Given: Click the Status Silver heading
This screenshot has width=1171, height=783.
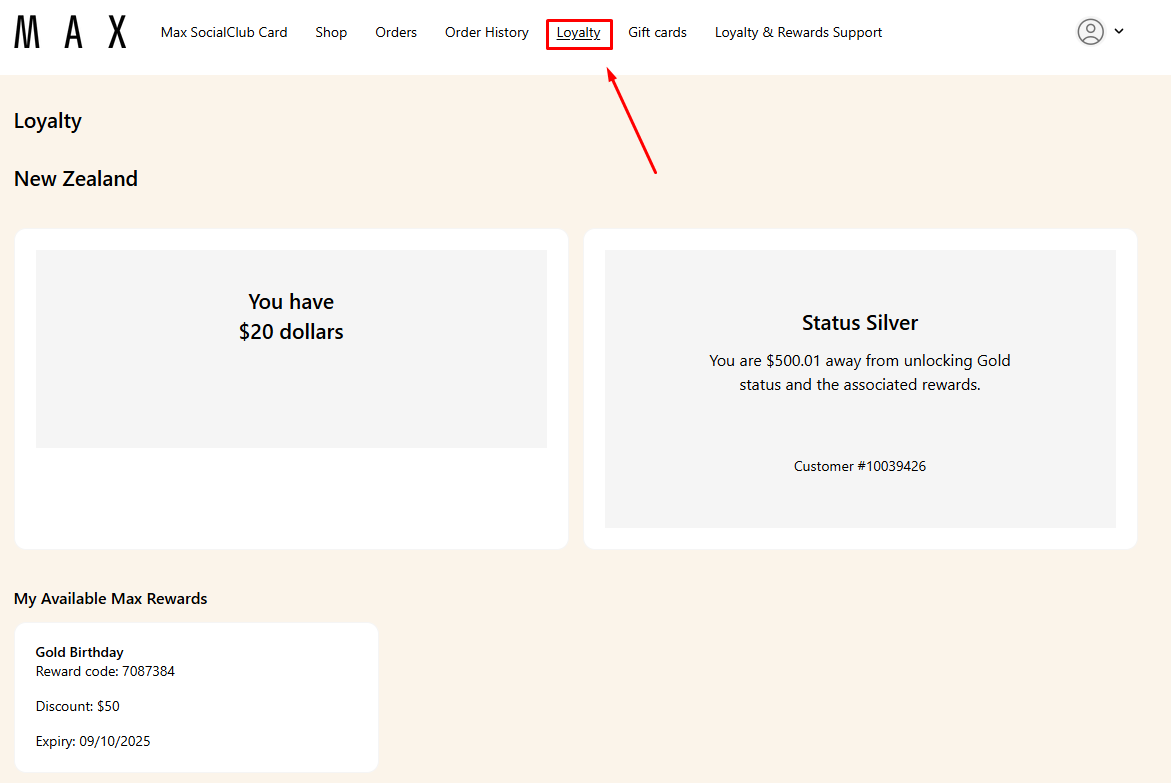Looking at the screenshot, I should (x=860, y=323).
